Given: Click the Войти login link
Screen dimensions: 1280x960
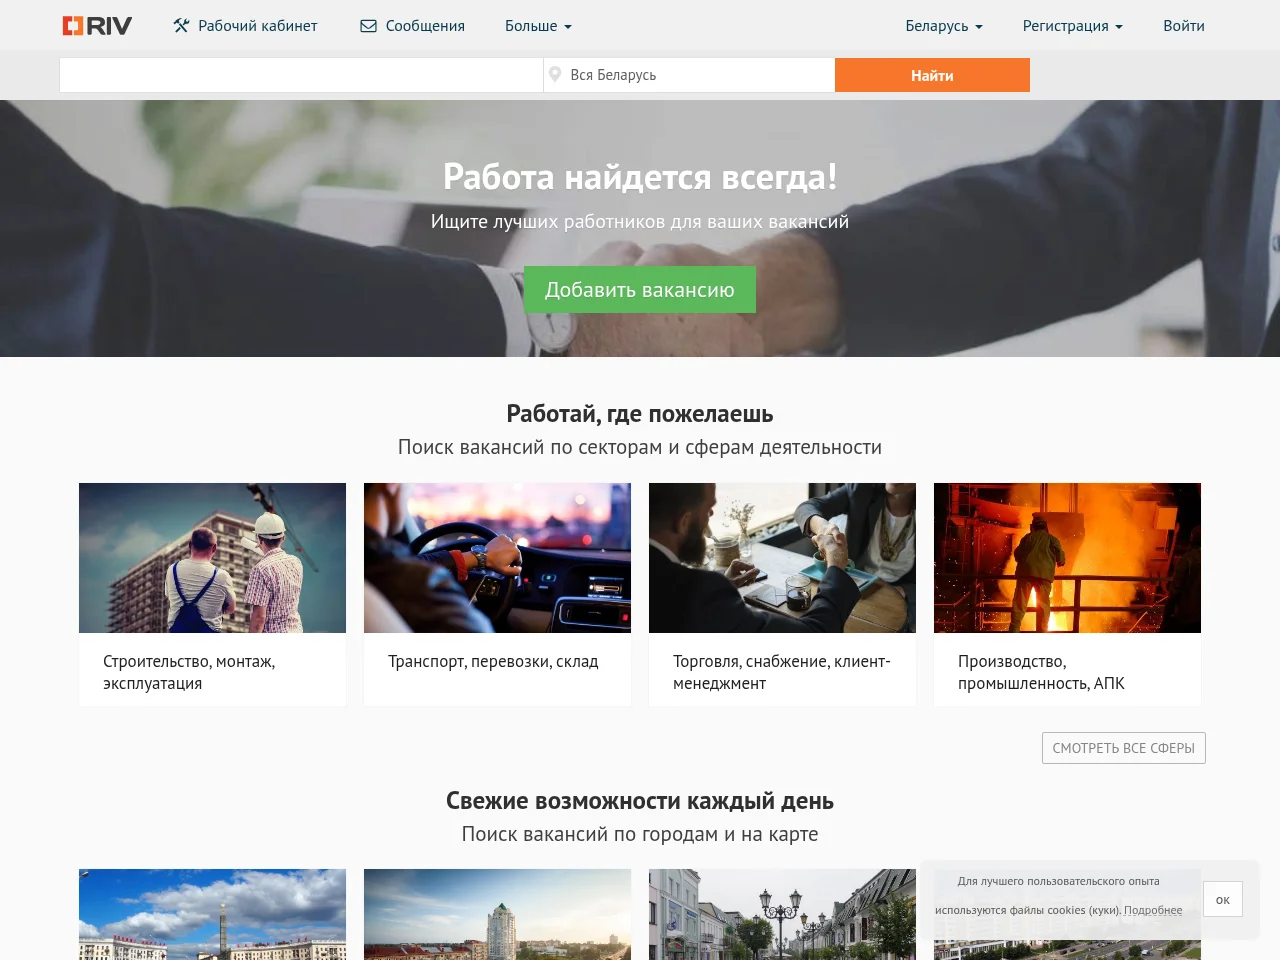Looking at the screenshot, I should (x=1184, y=26).
